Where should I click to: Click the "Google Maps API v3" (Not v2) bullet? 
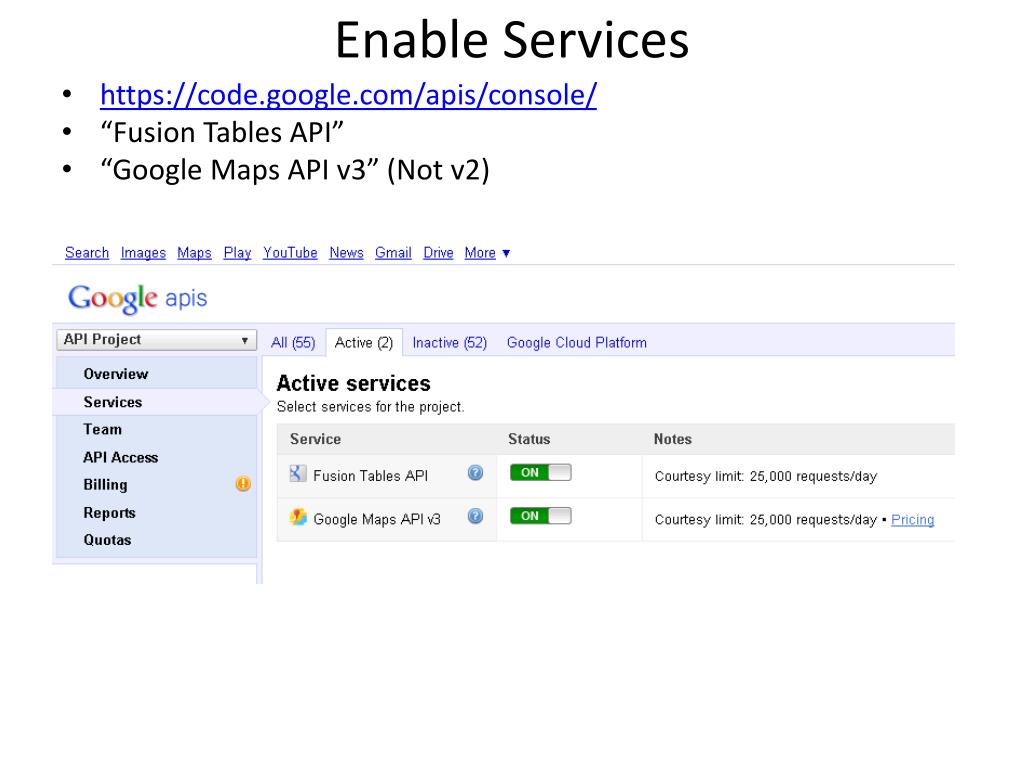[295, 170]
